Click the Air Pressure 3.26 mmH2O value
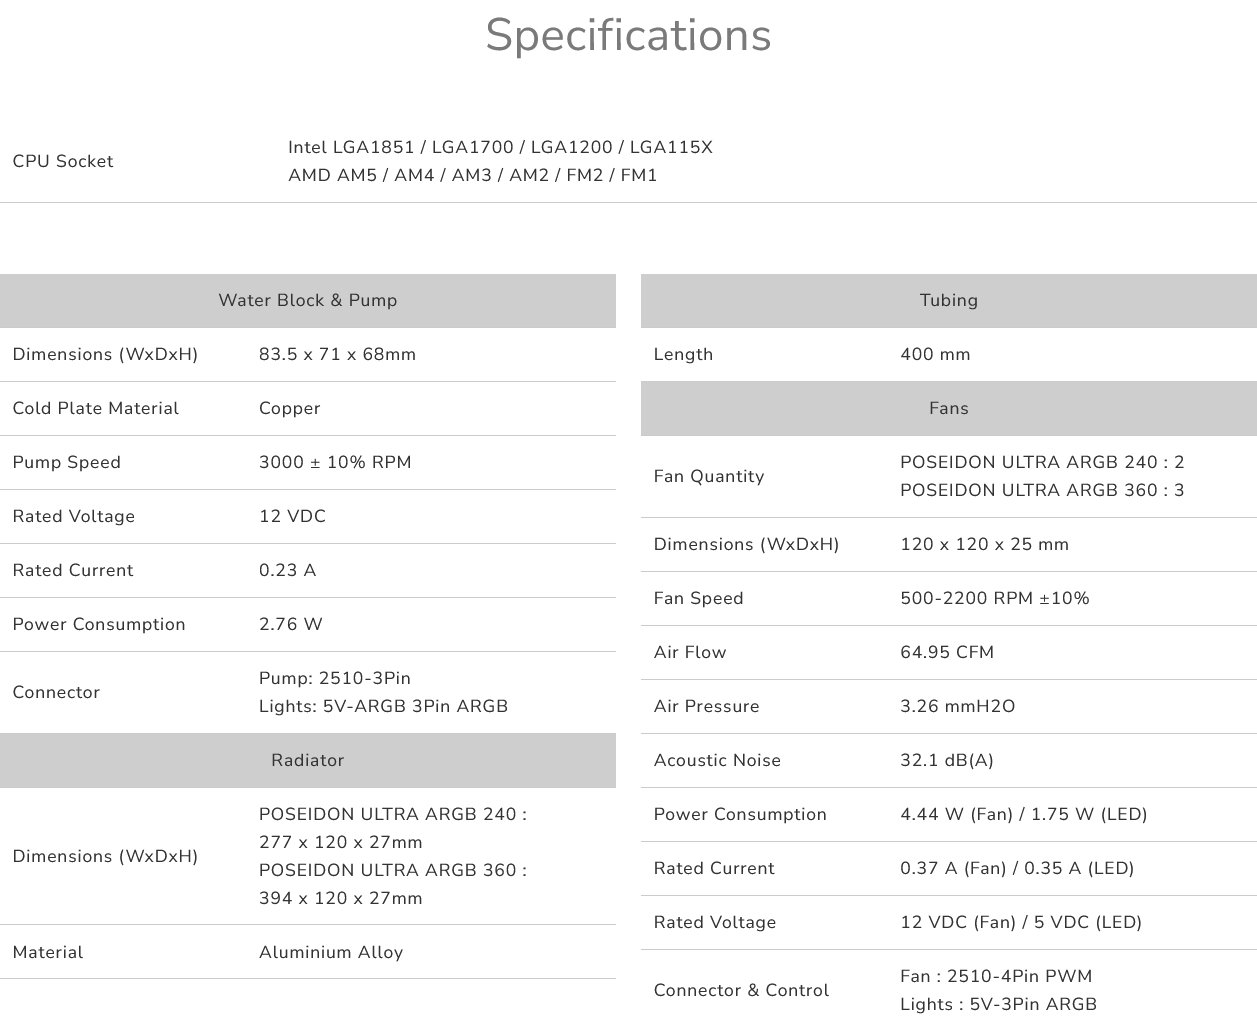The image size is (1257, 1020). click(x=957, y=706)
